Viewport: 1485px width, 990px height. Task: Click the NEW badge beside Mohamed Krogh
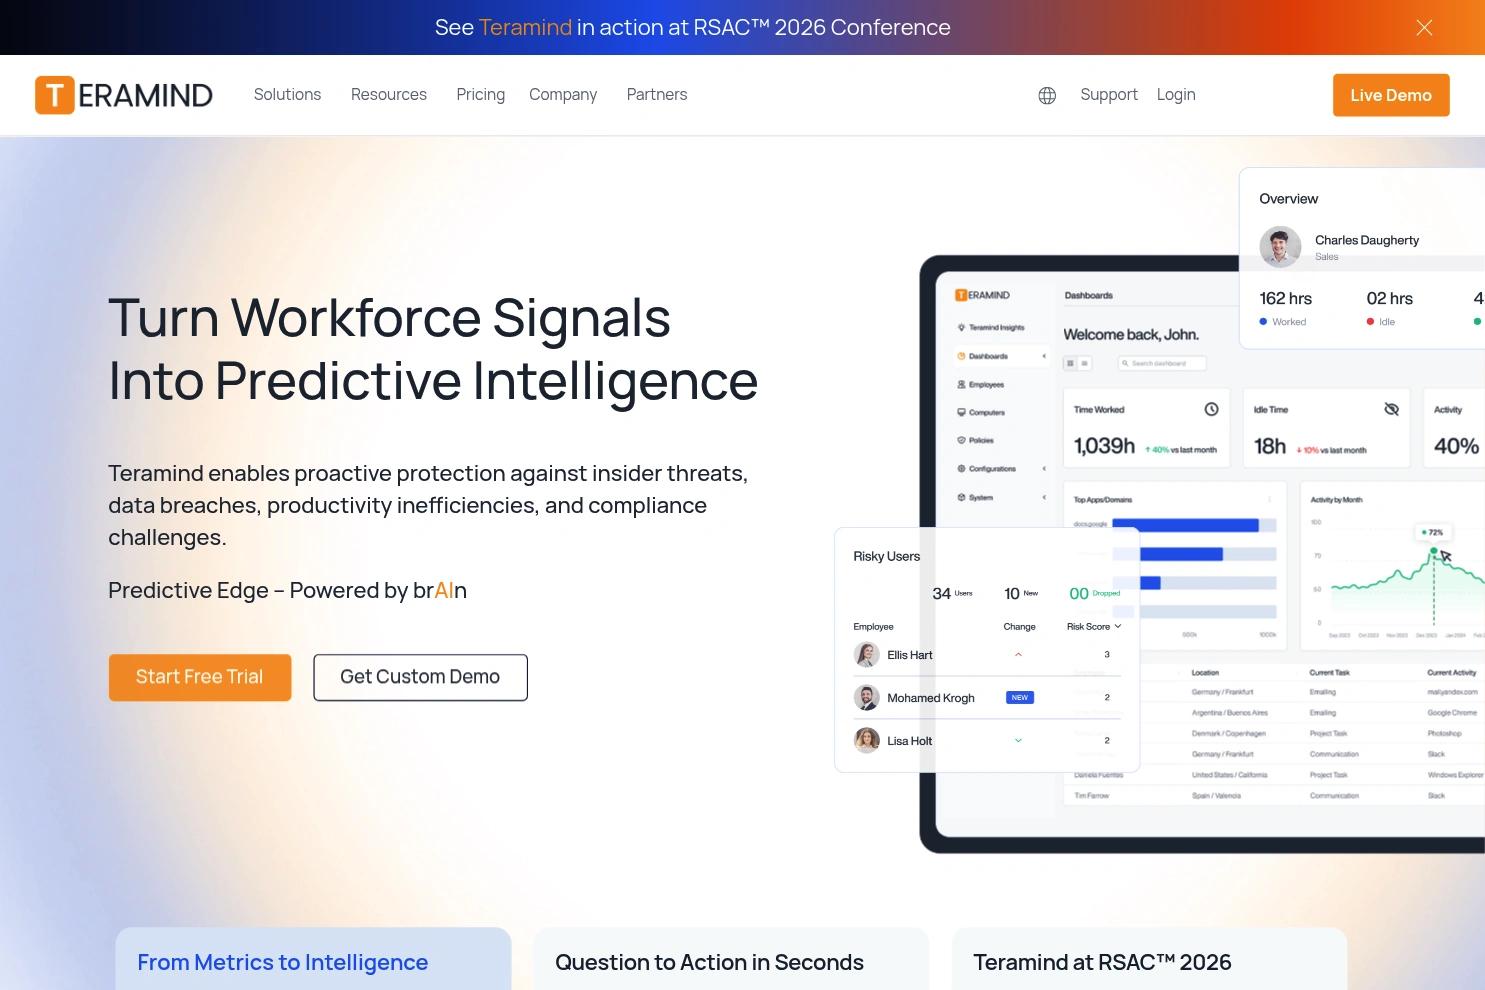click(x=1020, y=698)
